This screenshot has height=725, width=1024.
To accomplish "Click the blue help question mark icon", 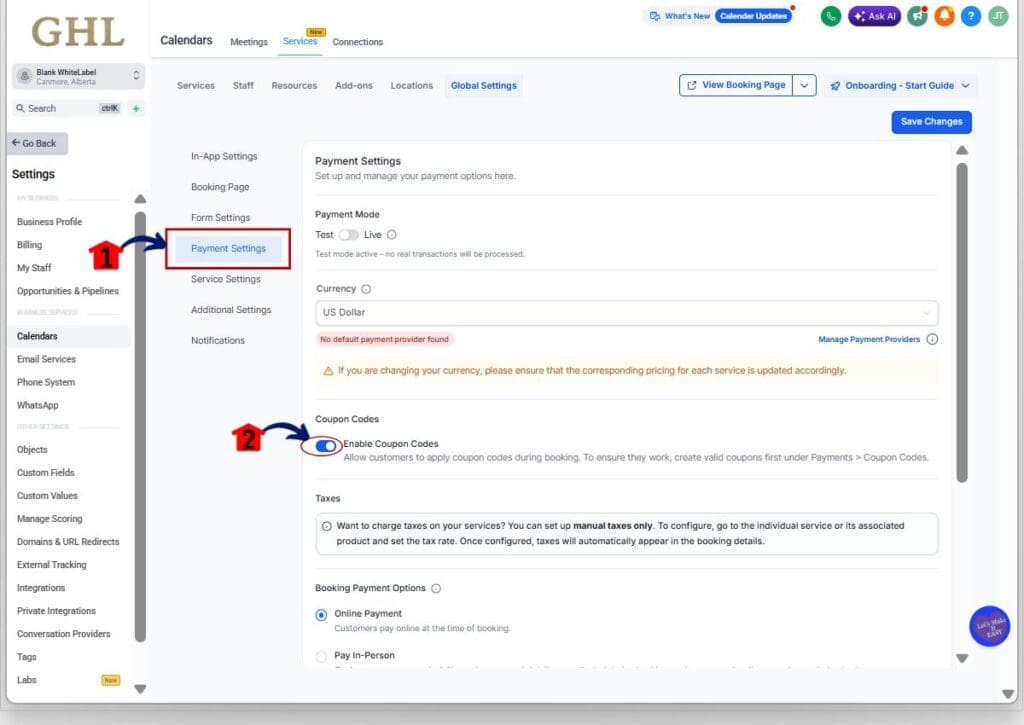I will click(x=970, y=16).
